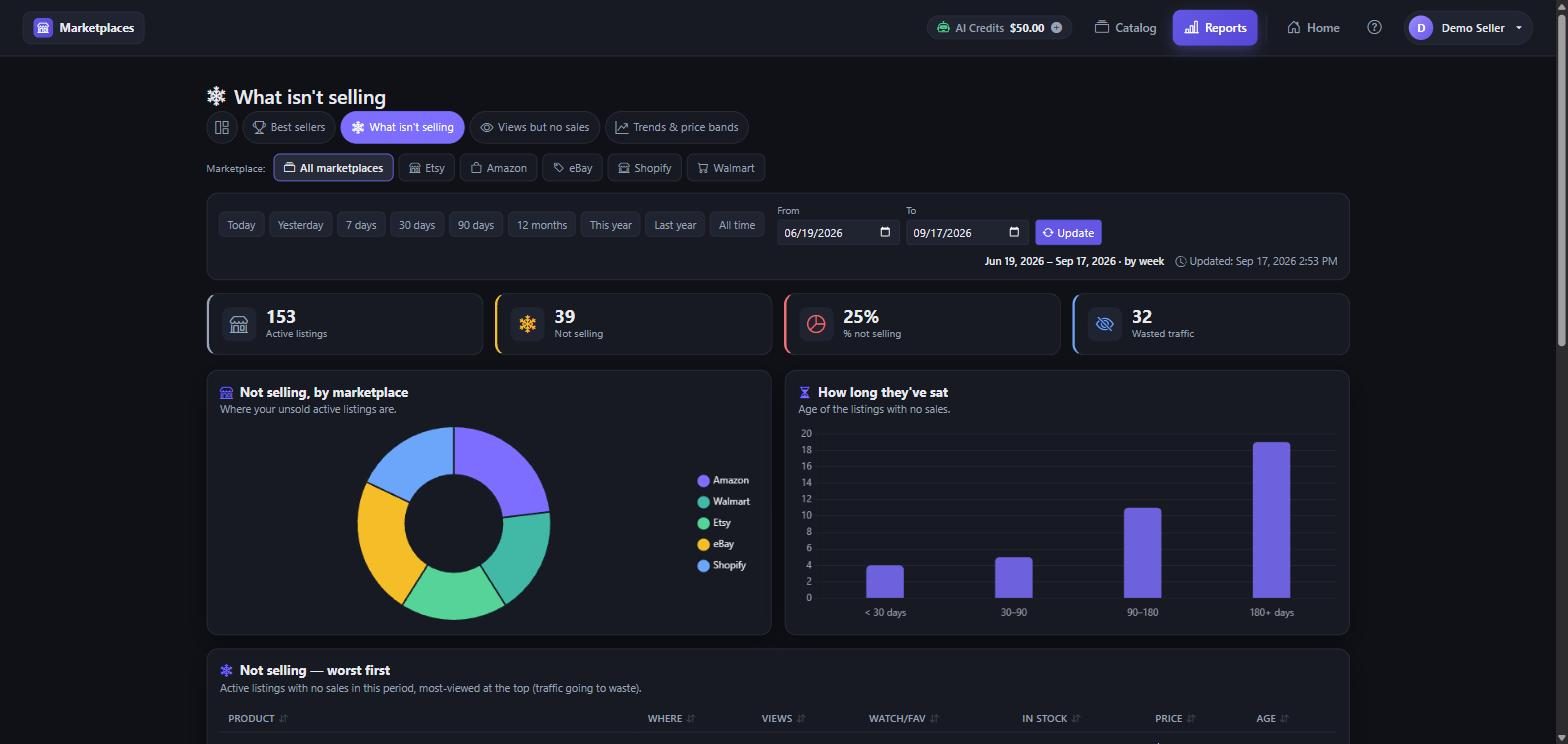Open the From date calendar picker icon
This screenshot has height=744, width=1568.
885,233
